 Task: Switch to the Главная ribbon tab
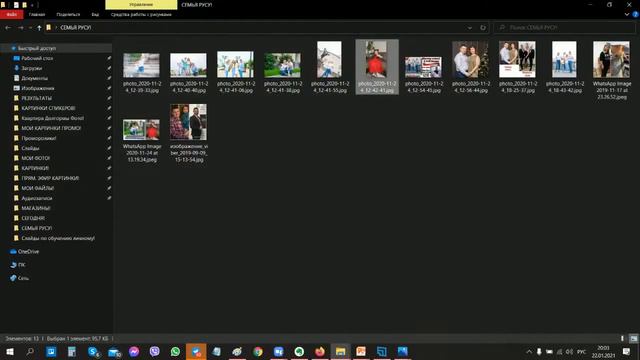[x=37, y=15]
